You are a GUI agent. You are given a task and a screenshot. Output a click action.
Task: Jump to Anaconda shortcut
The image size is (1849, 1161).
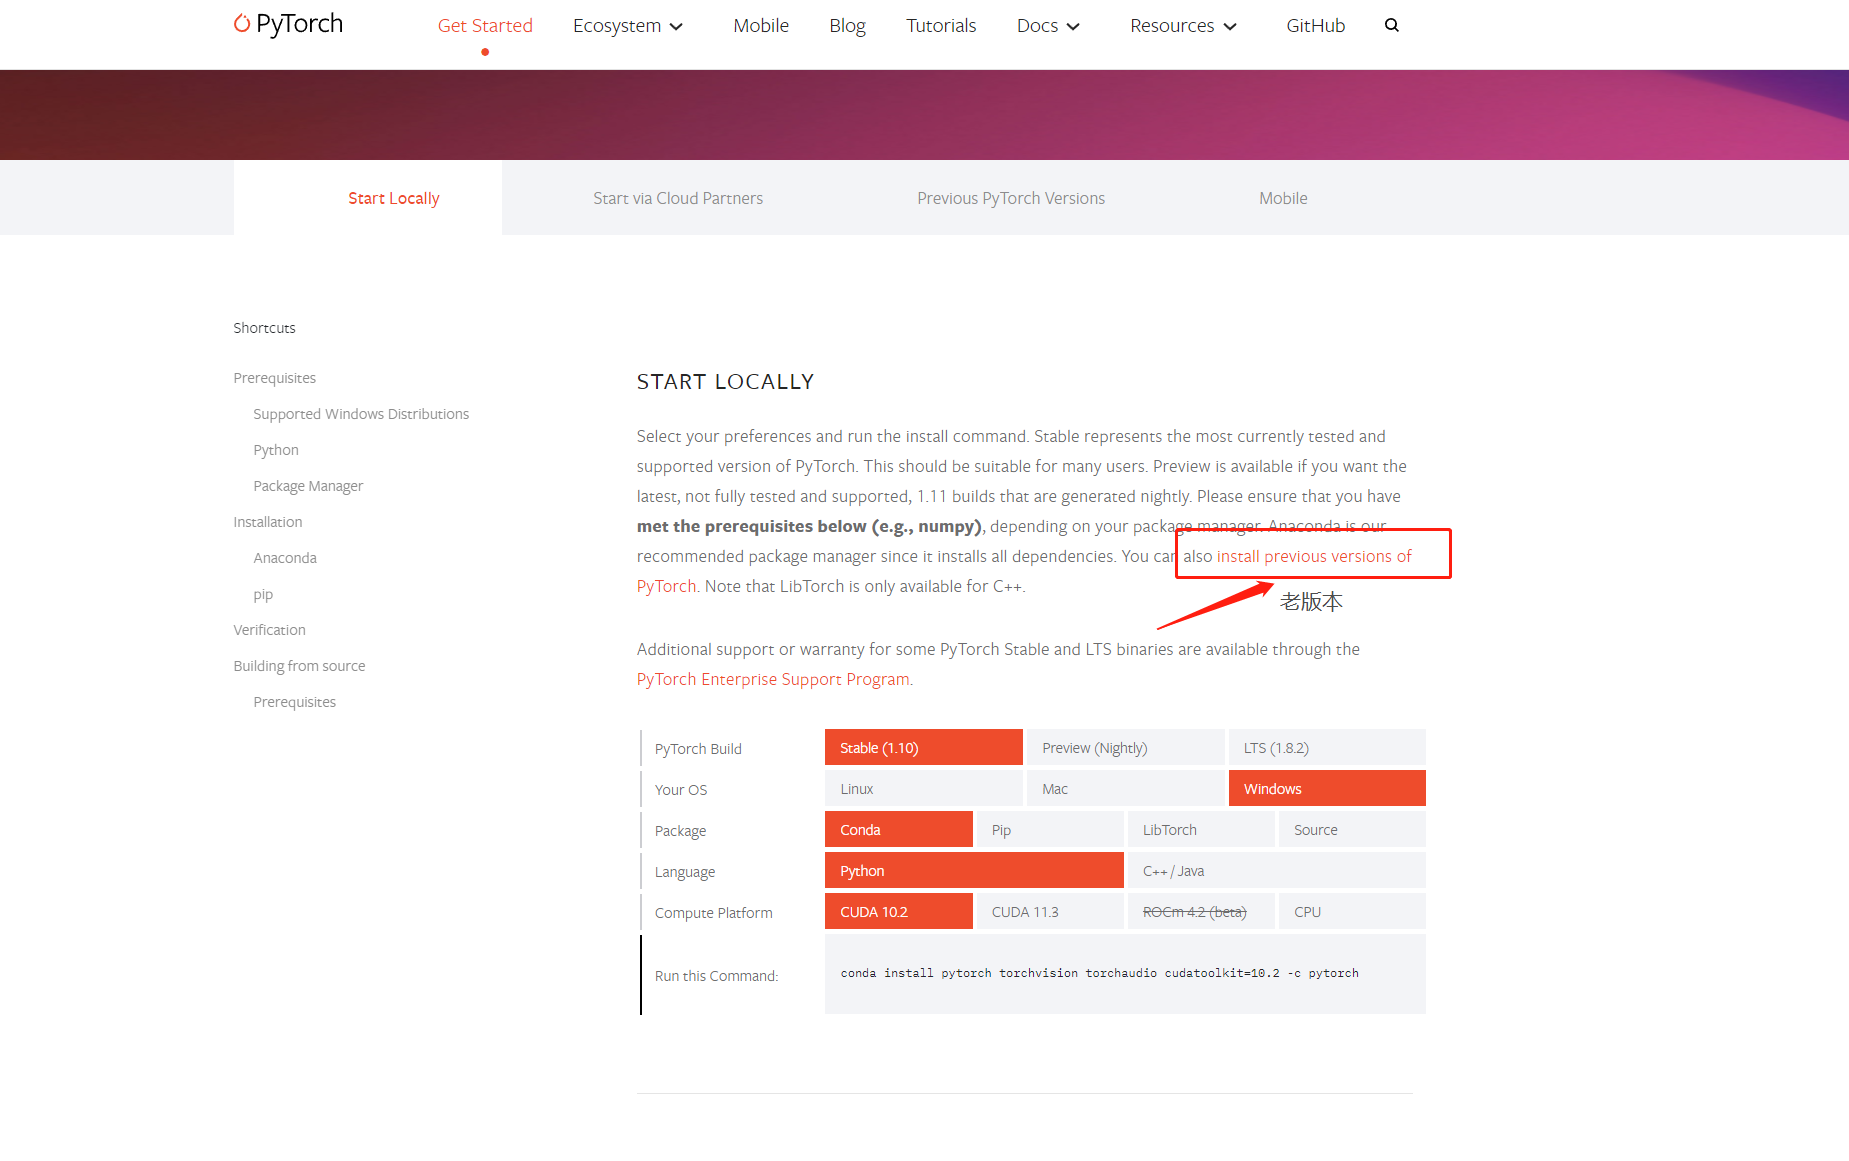285,558
